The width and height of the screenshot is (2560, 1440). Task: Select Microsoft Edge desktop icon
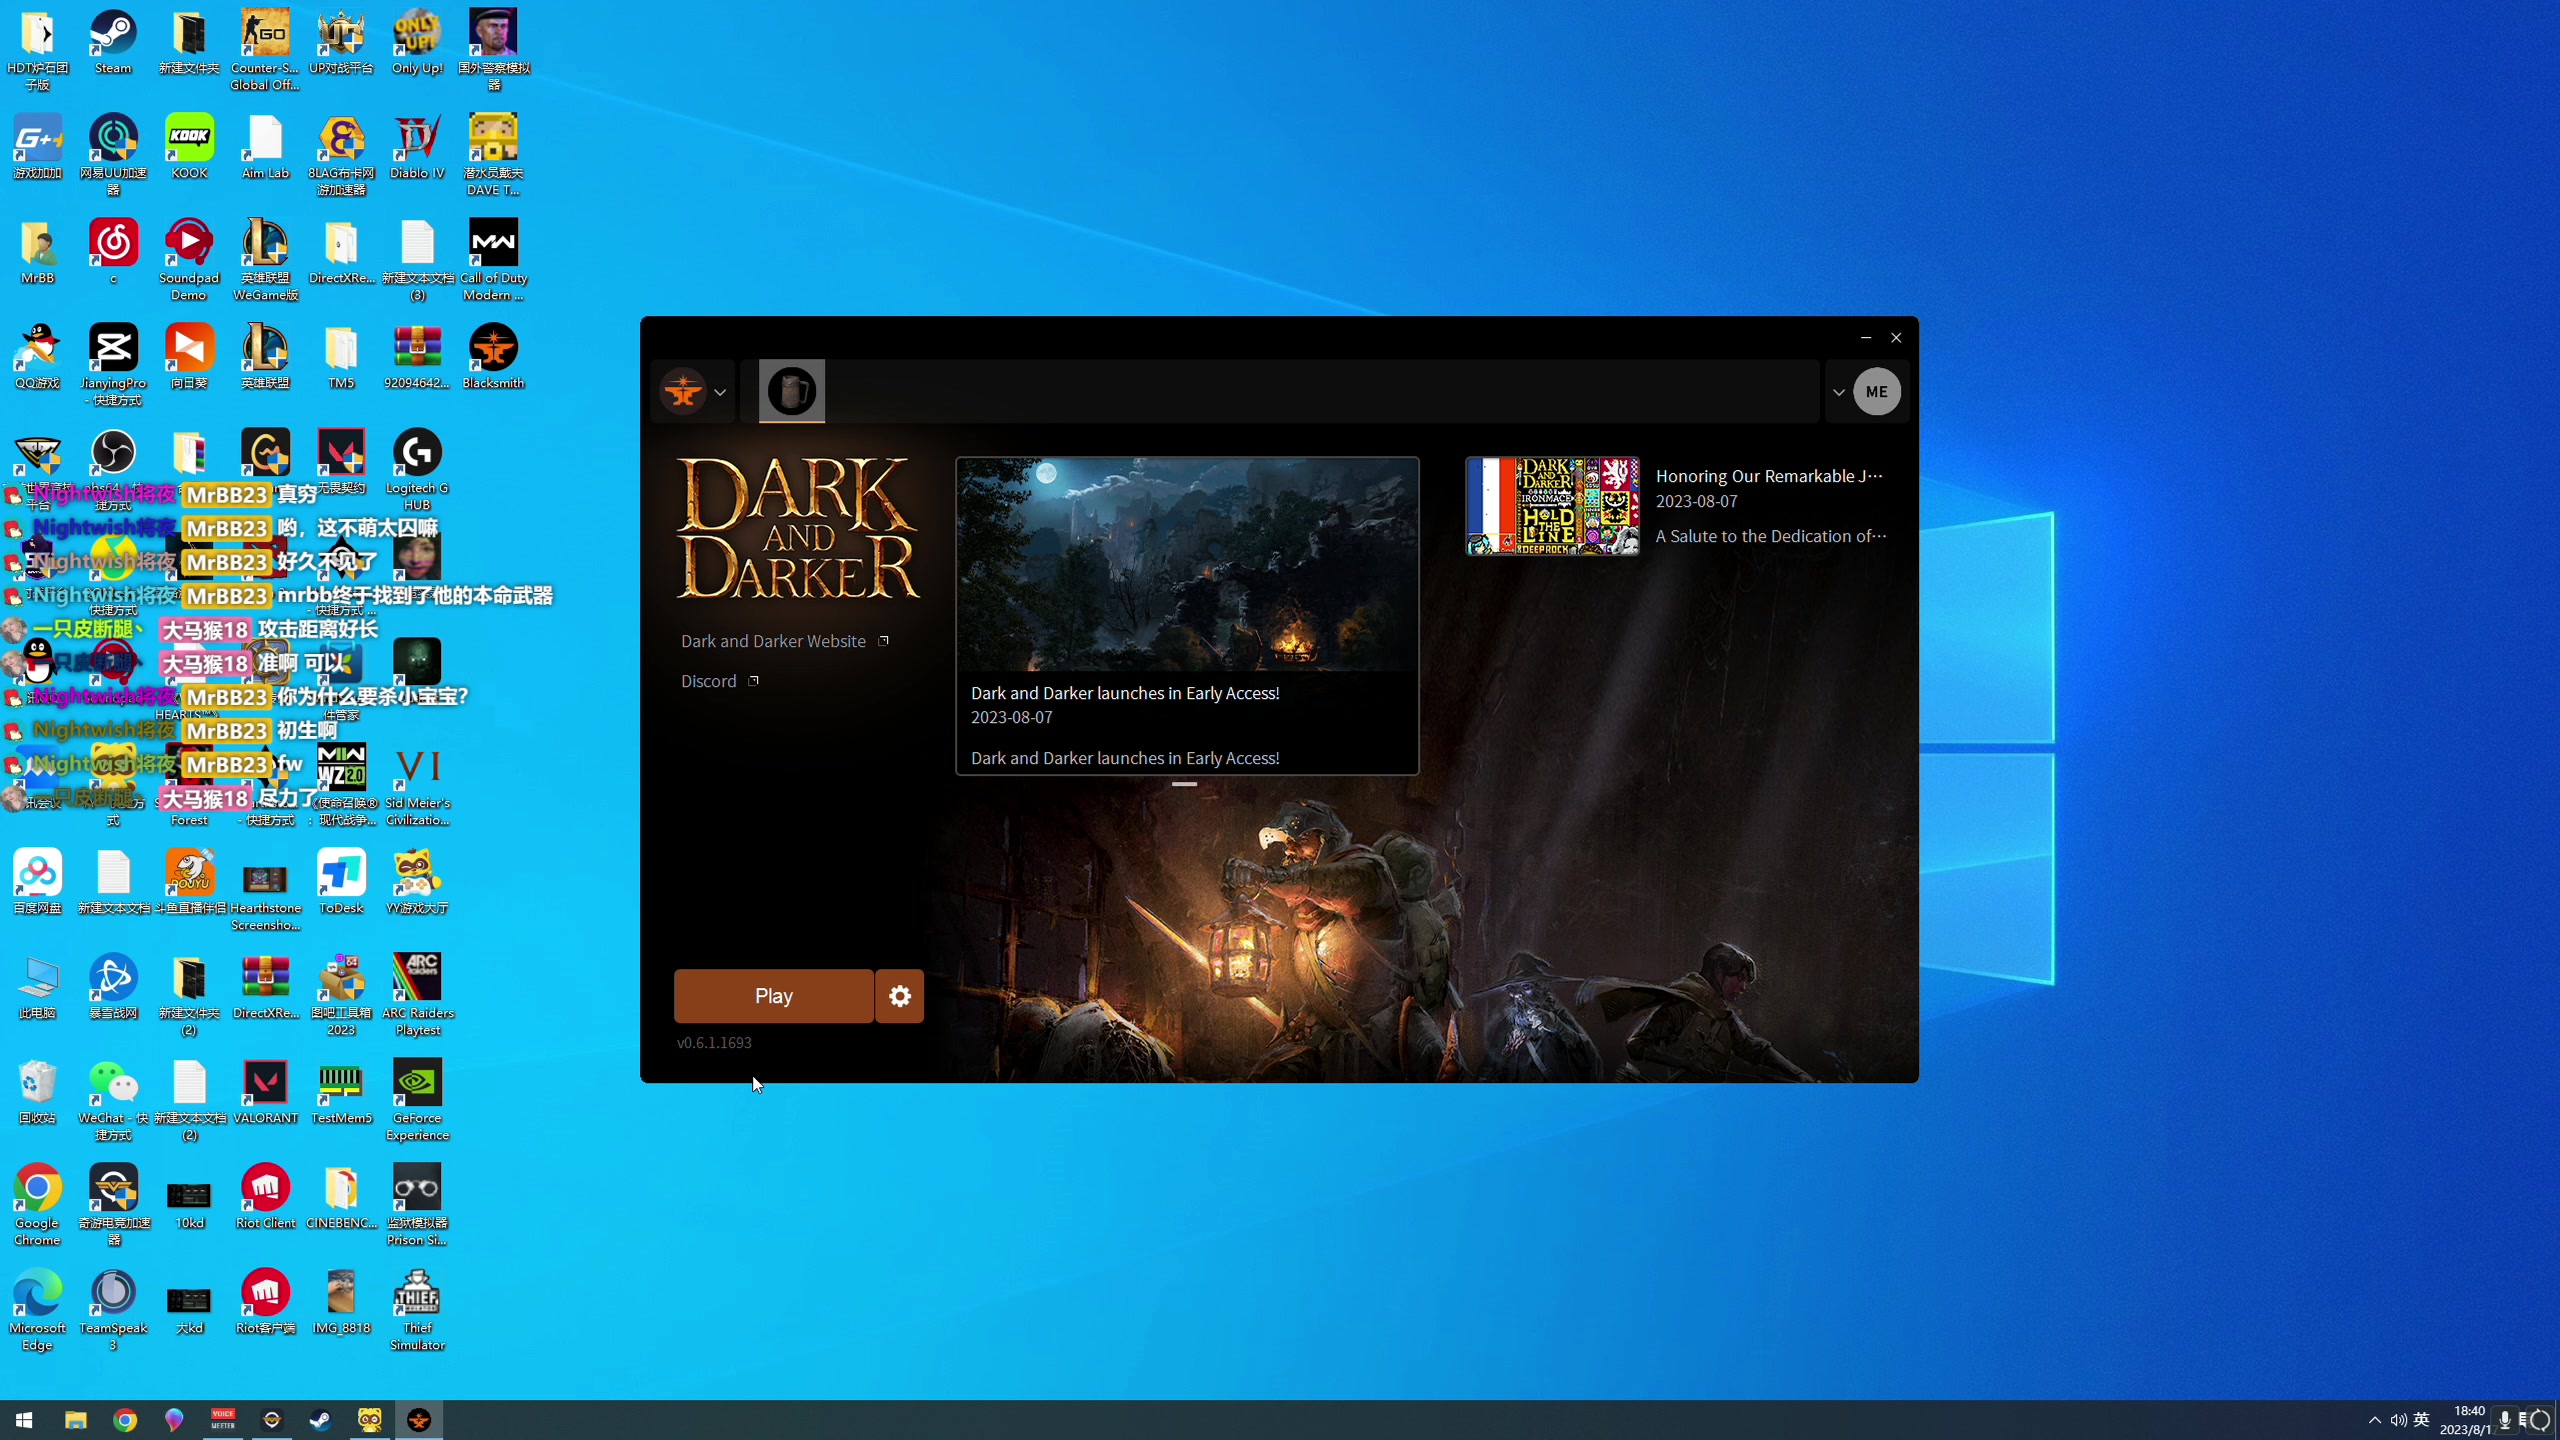(x=37, y=1310)
